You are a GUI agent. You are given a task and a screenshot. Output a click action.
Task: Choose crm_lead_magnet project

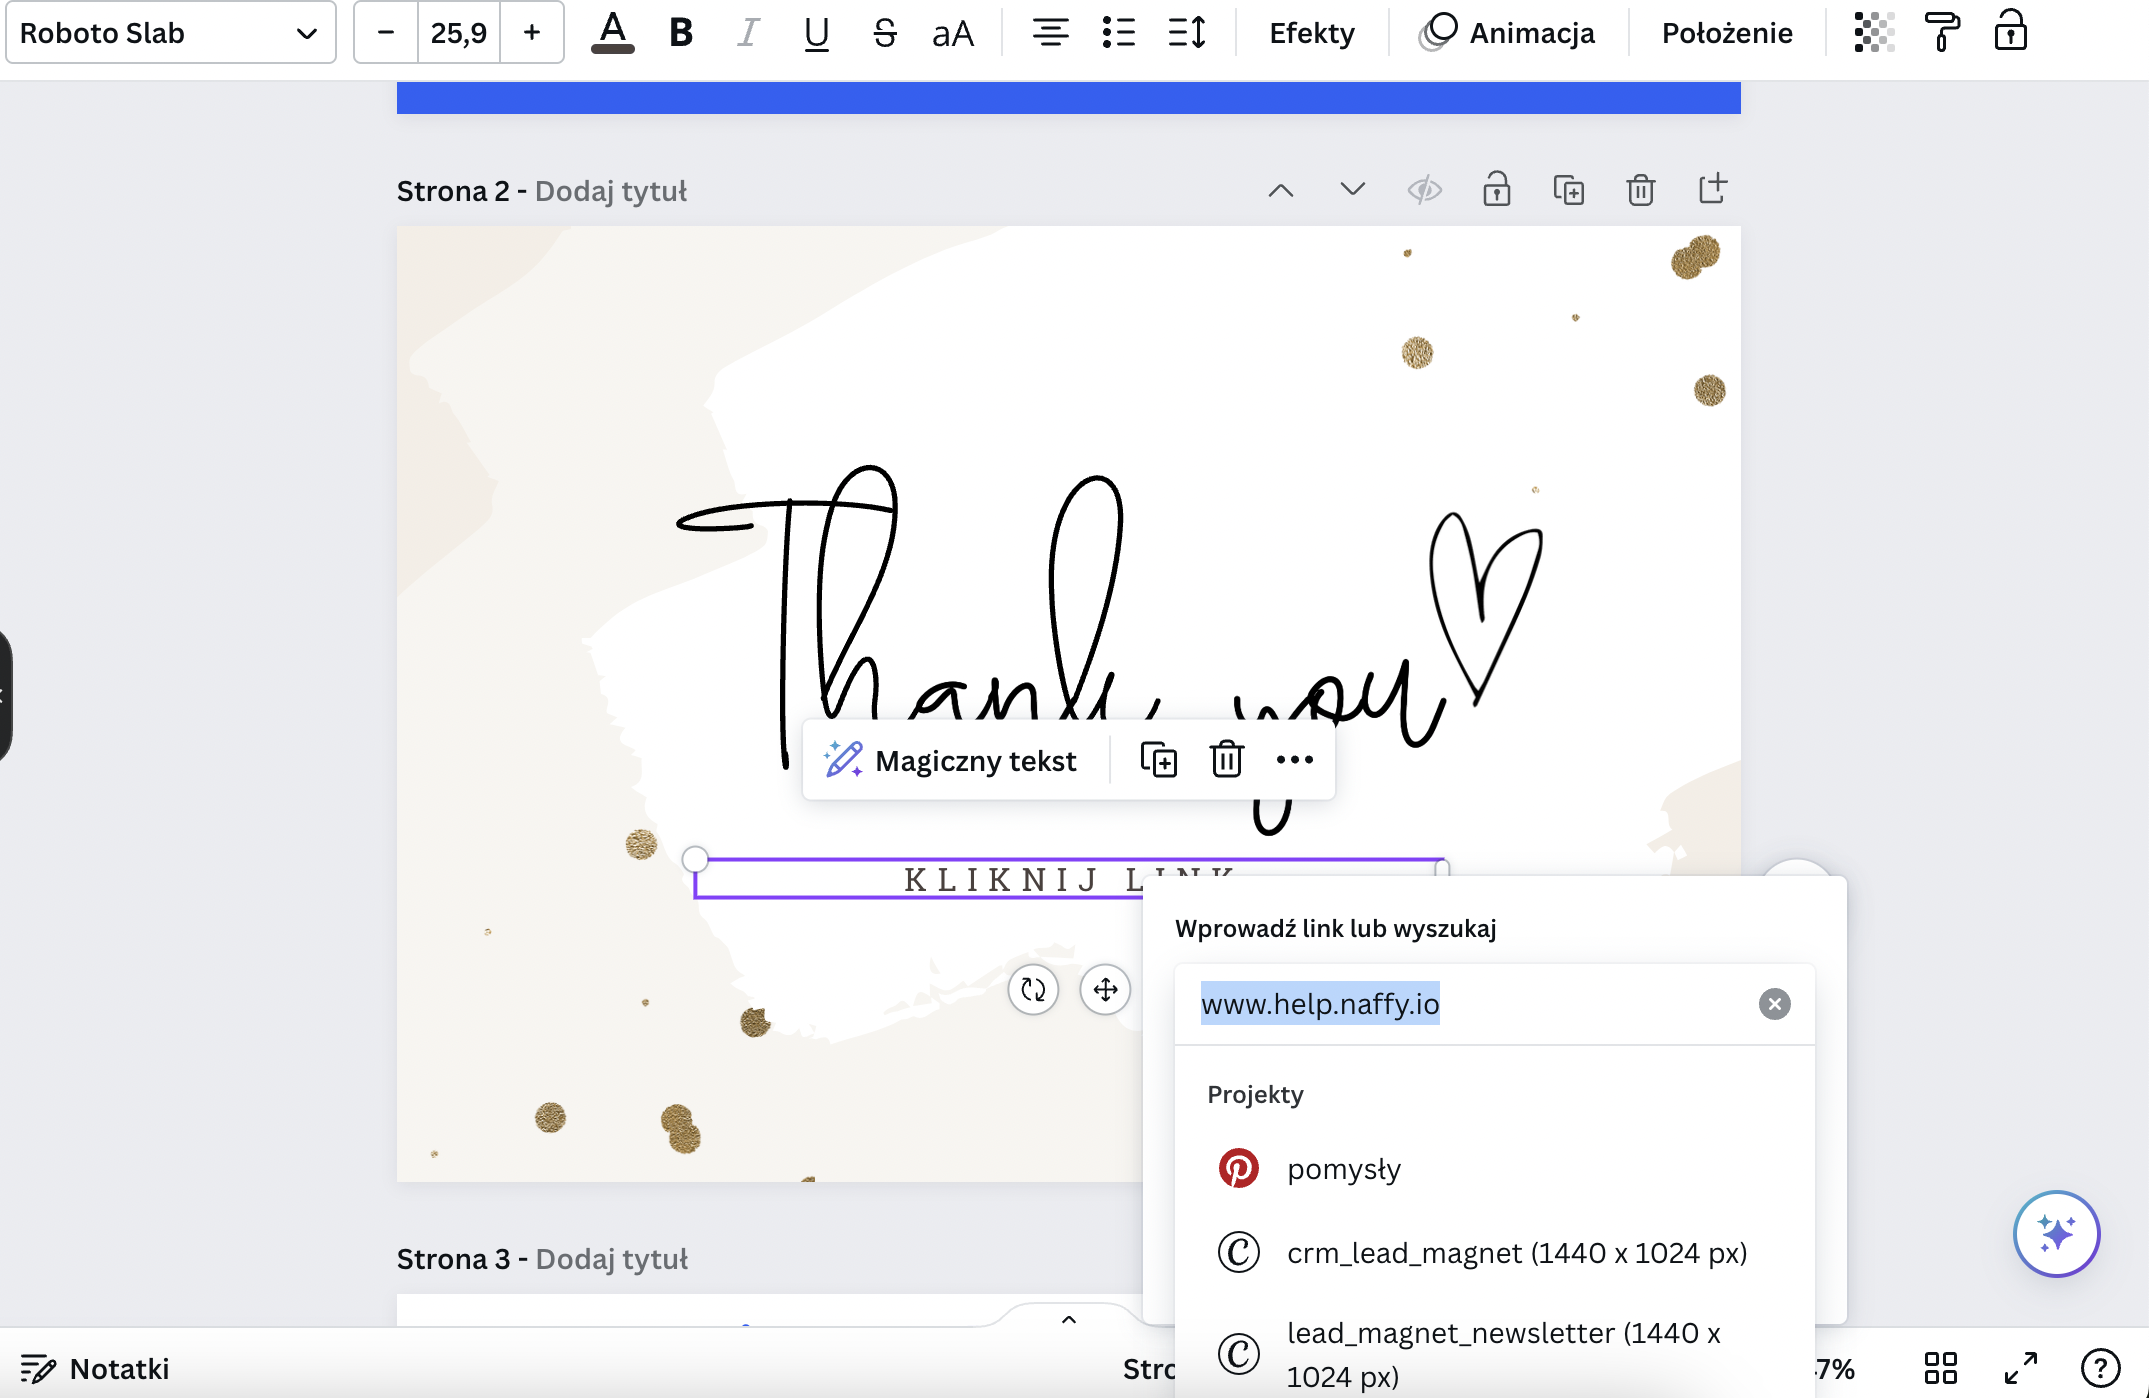[x=1495, y=1253]
